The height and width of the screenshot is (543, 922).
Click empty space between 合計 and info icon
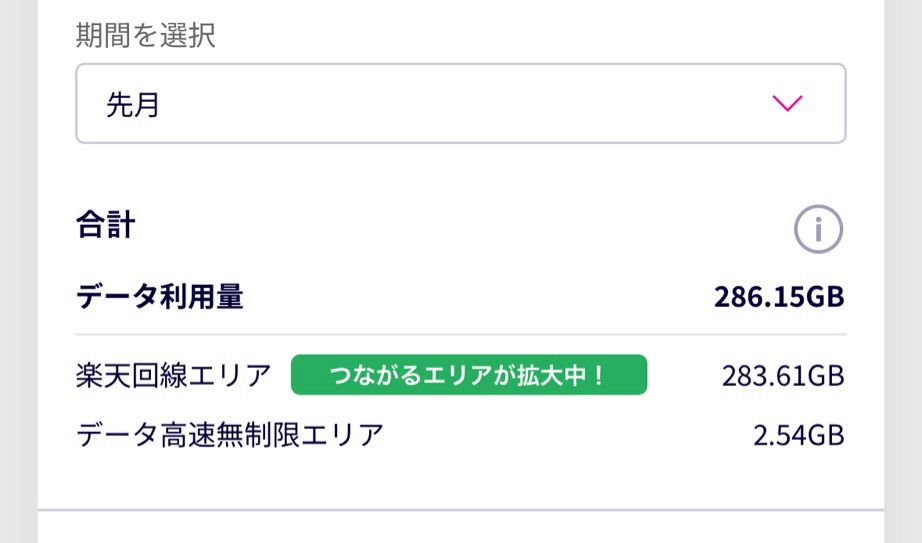coord(460,228)
